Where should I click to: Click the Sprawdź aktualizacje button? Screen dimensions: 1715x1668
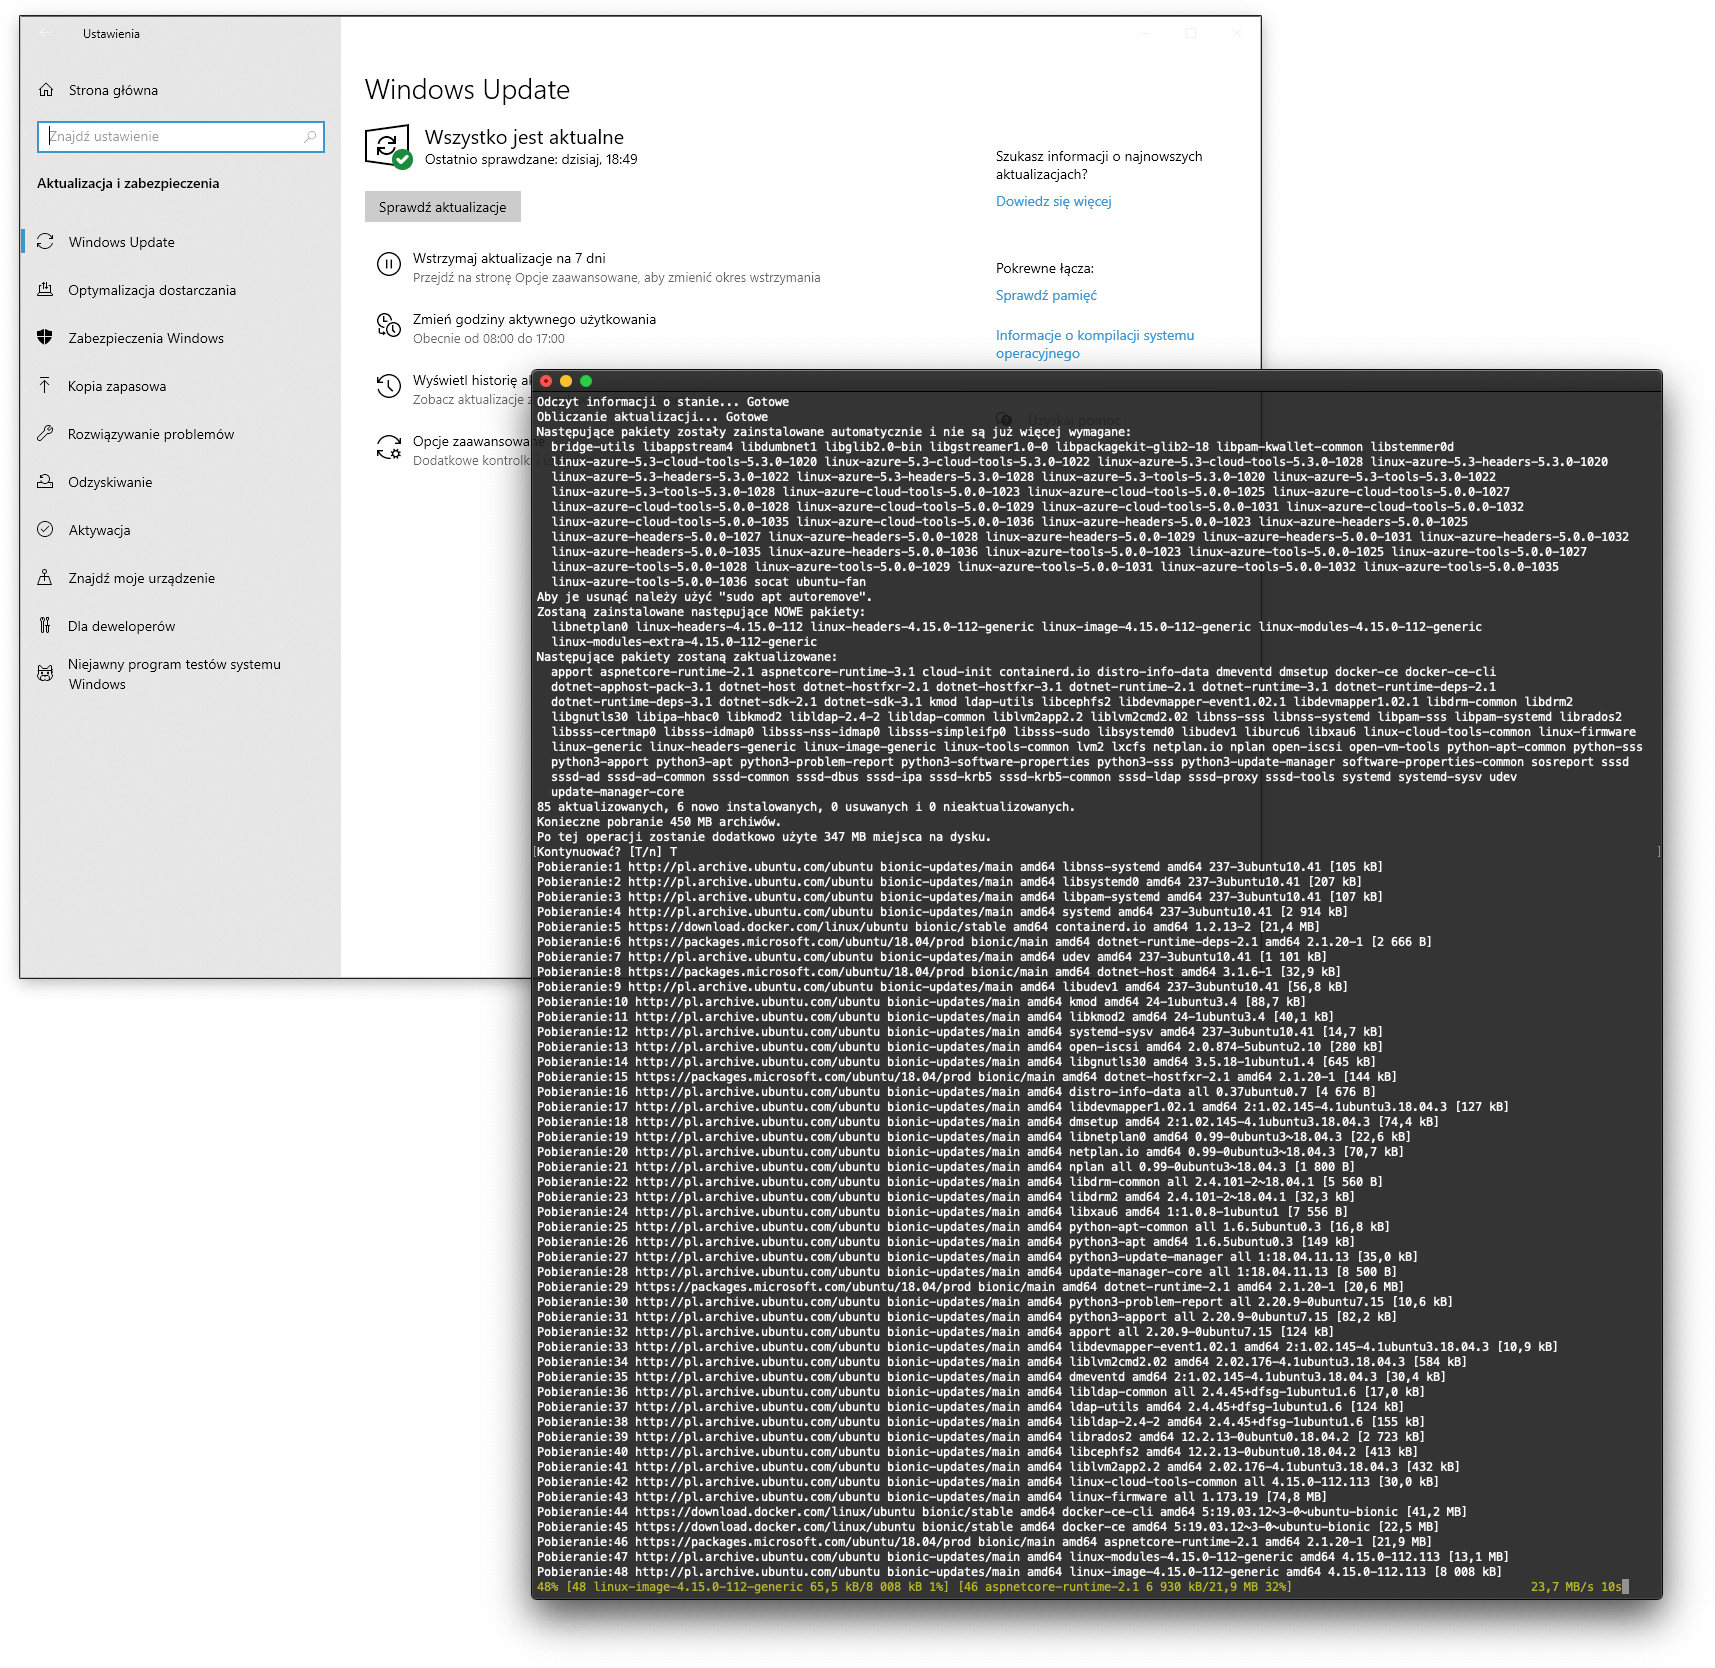pos(442,207)
